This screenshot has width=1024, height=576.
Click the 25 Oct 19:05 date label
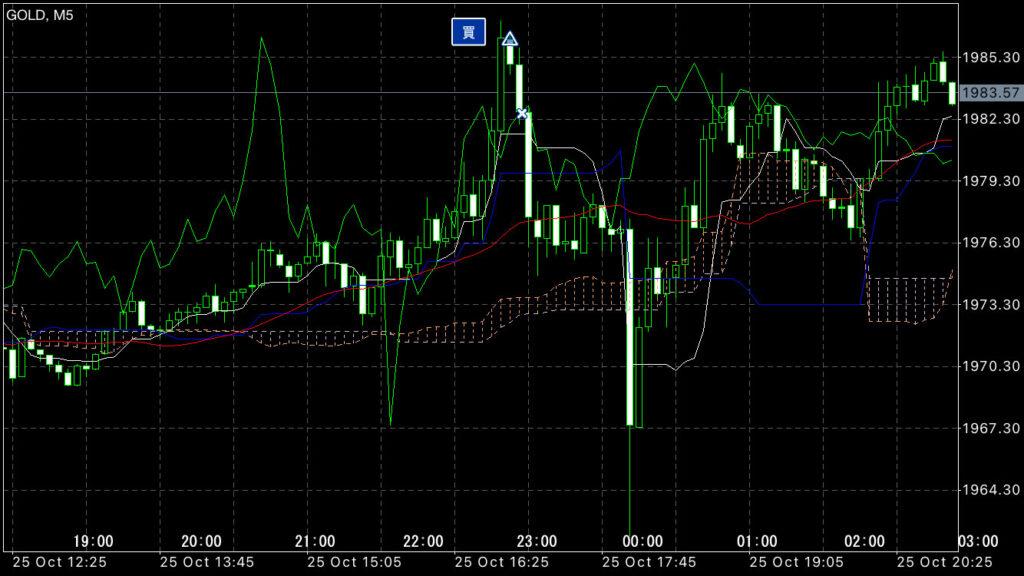797,562
